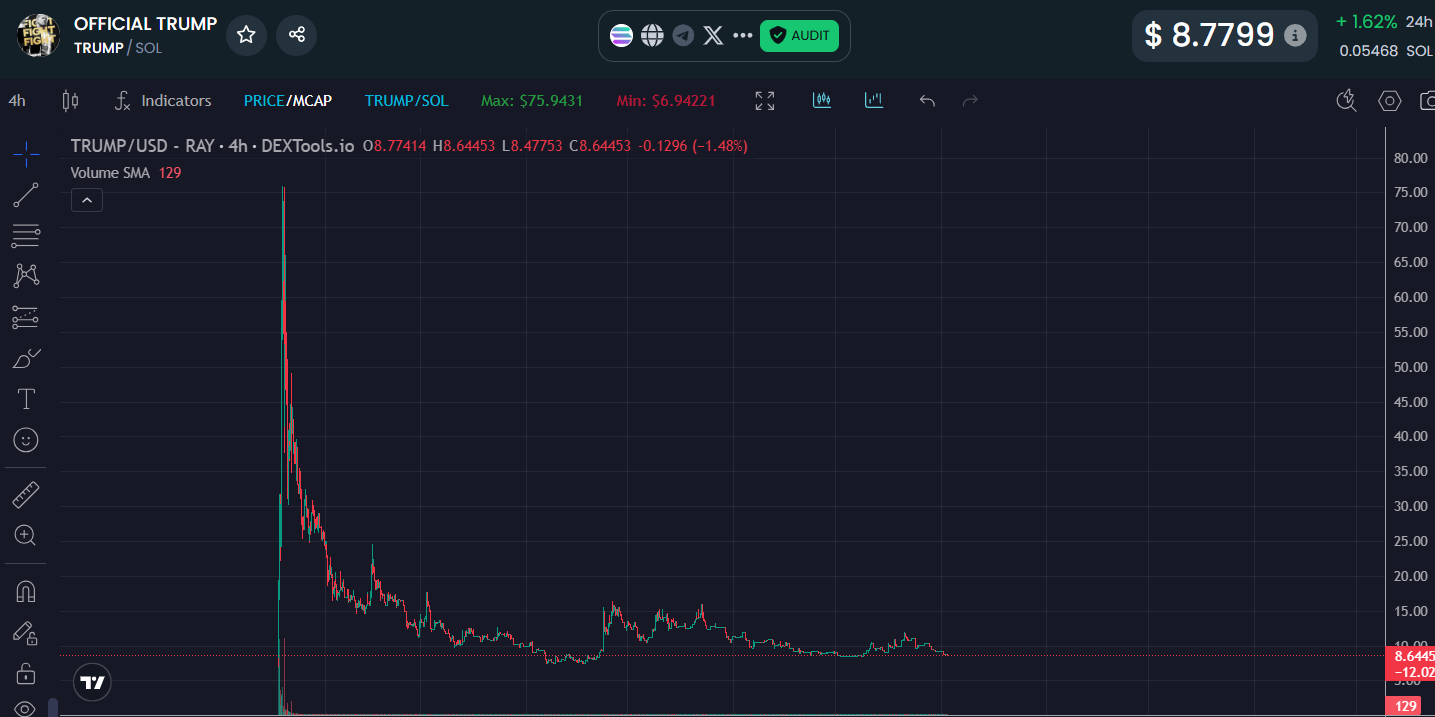The width and height of the screenshot is (1435, 717).
Task: Activate the Zoom In tool
Action: (x=26, y=535)
